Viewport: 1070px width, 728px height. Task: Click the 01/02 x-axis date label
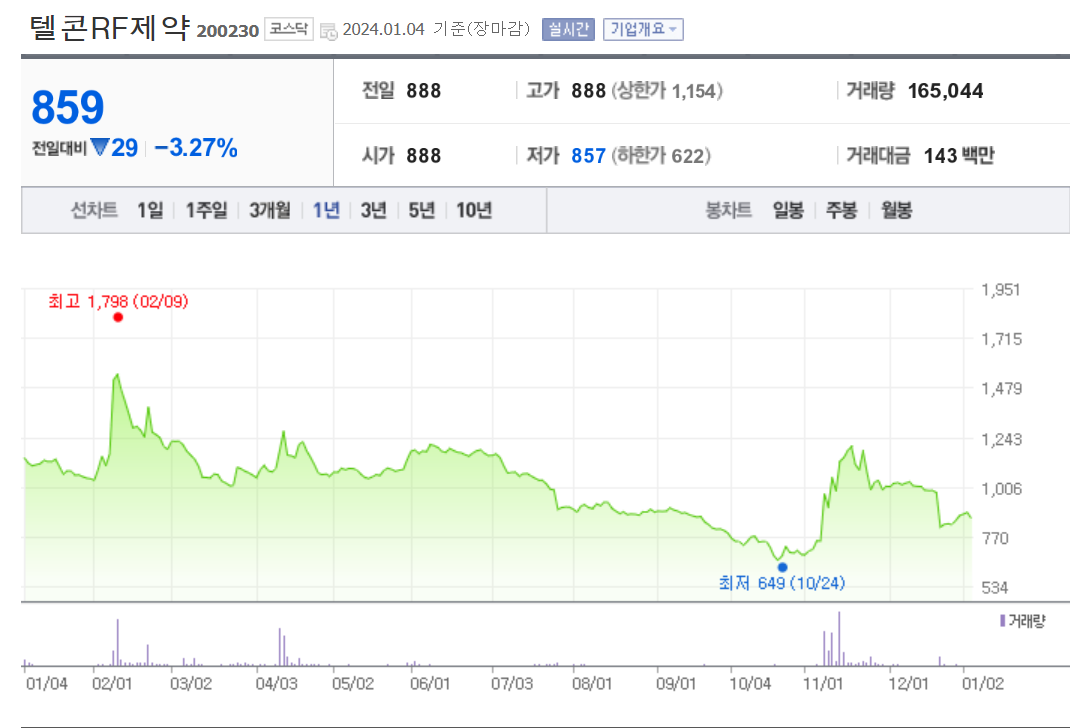(x=983, y=683)
